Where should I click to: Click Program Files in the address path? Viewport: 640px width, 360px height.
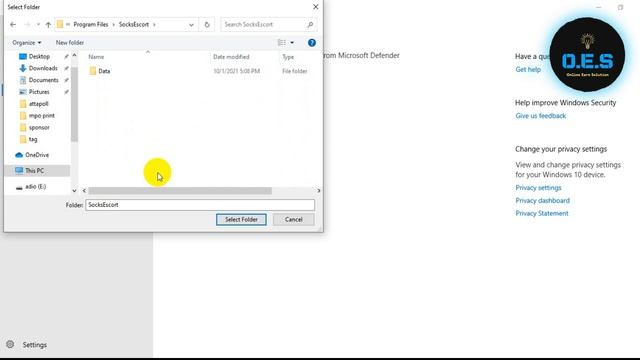pos(91,24)
